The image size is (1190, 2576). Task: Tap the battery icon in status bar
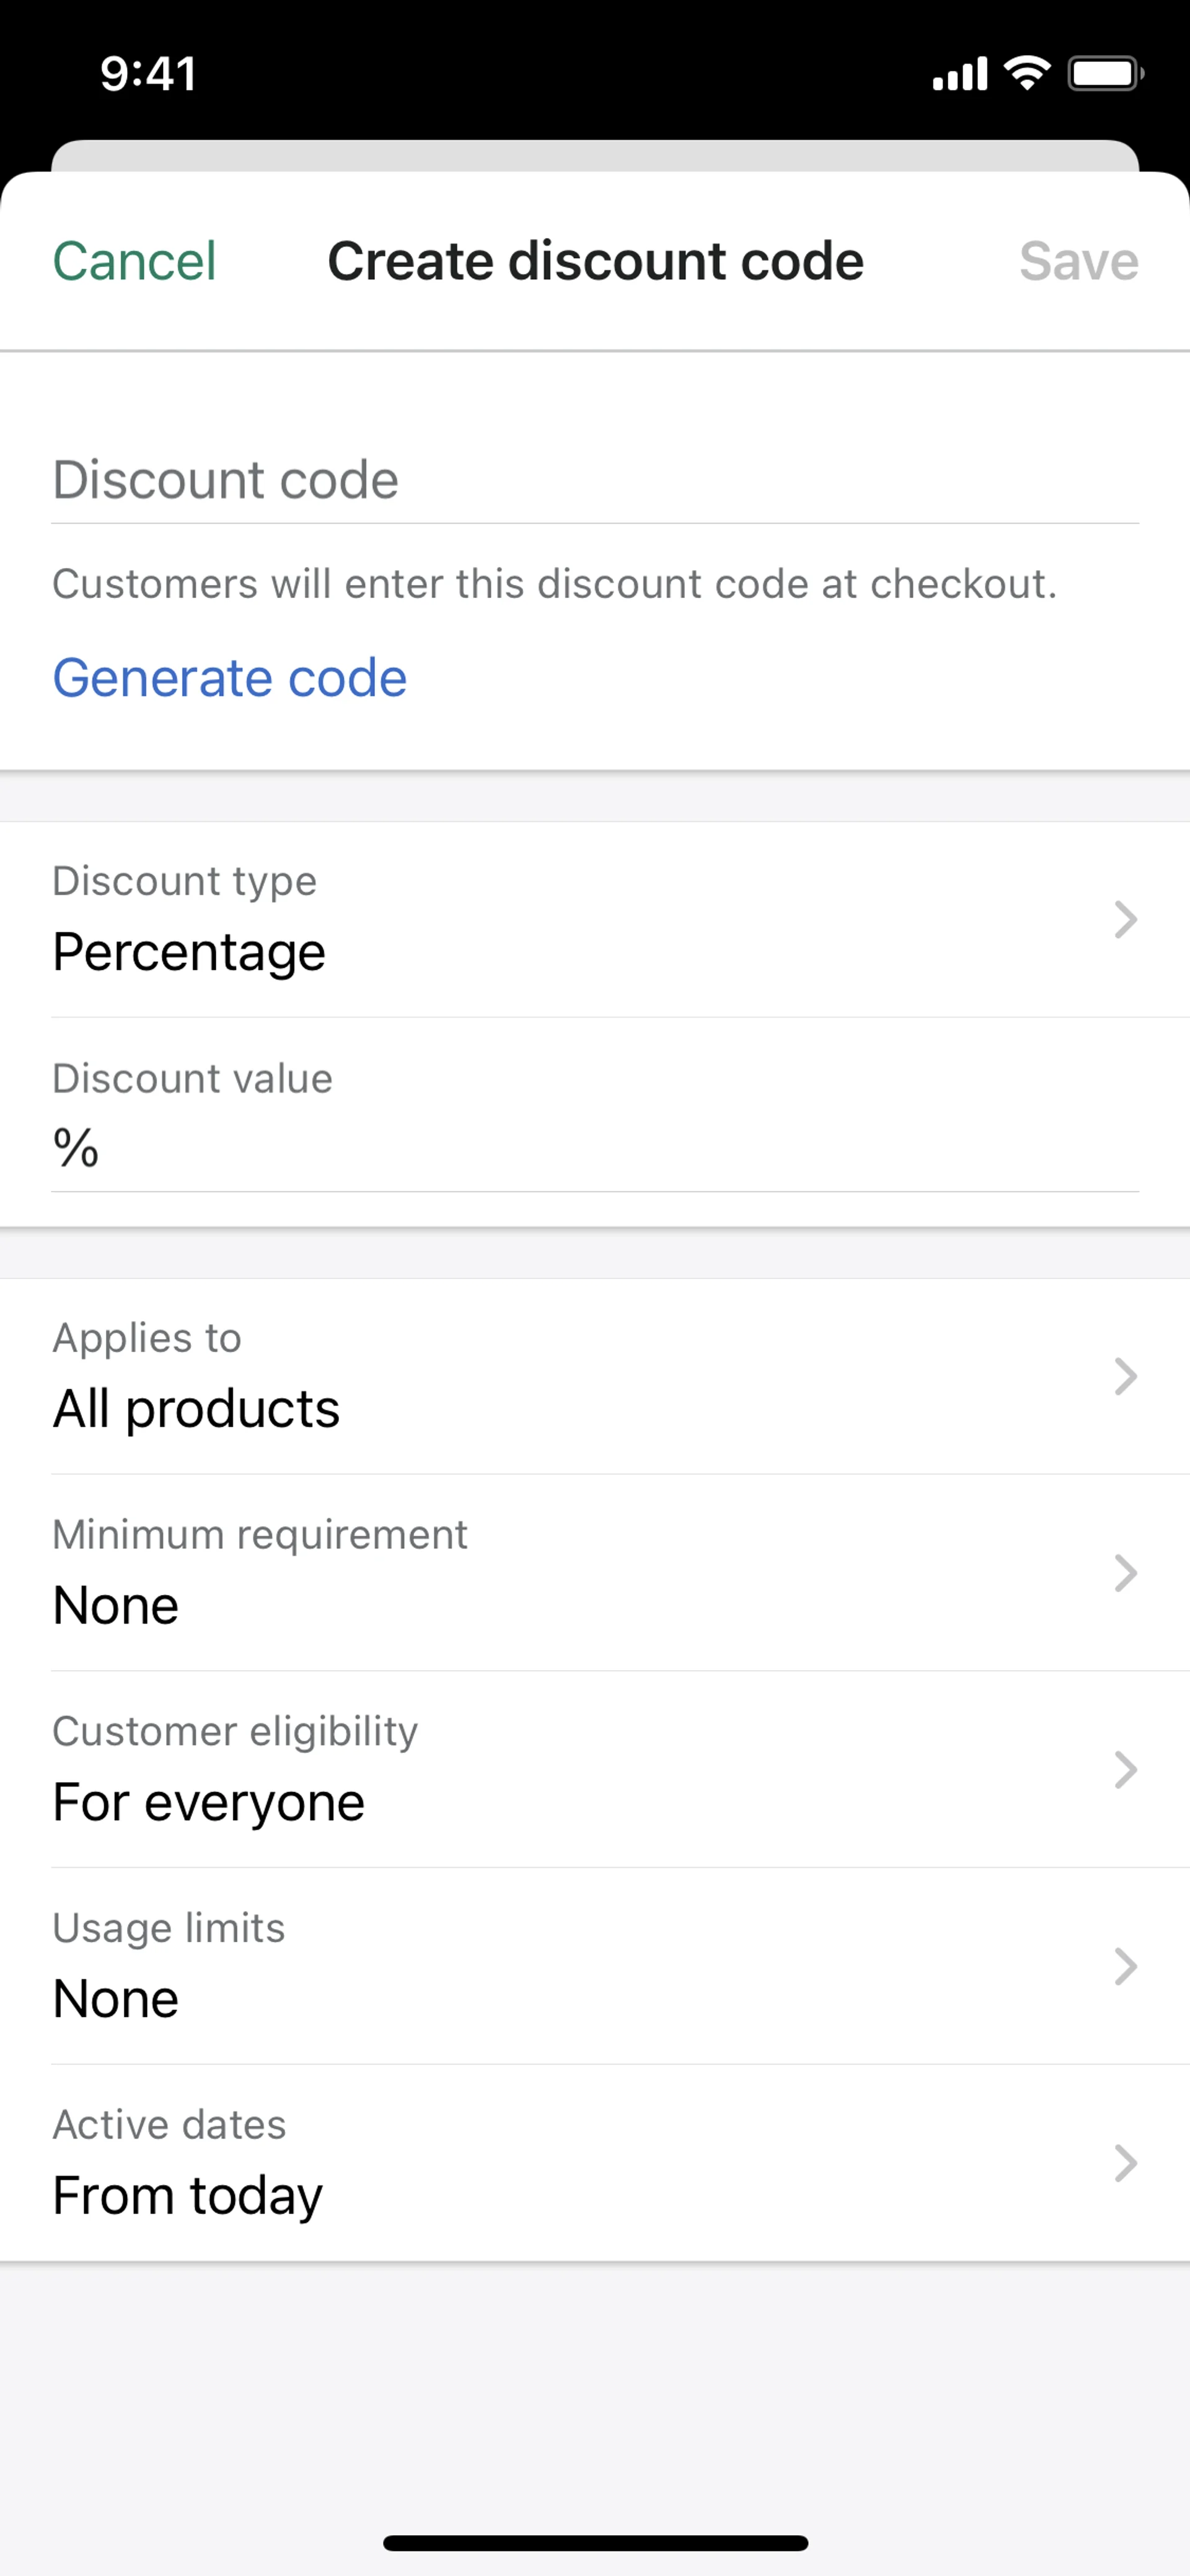[x=1104, y=74]
